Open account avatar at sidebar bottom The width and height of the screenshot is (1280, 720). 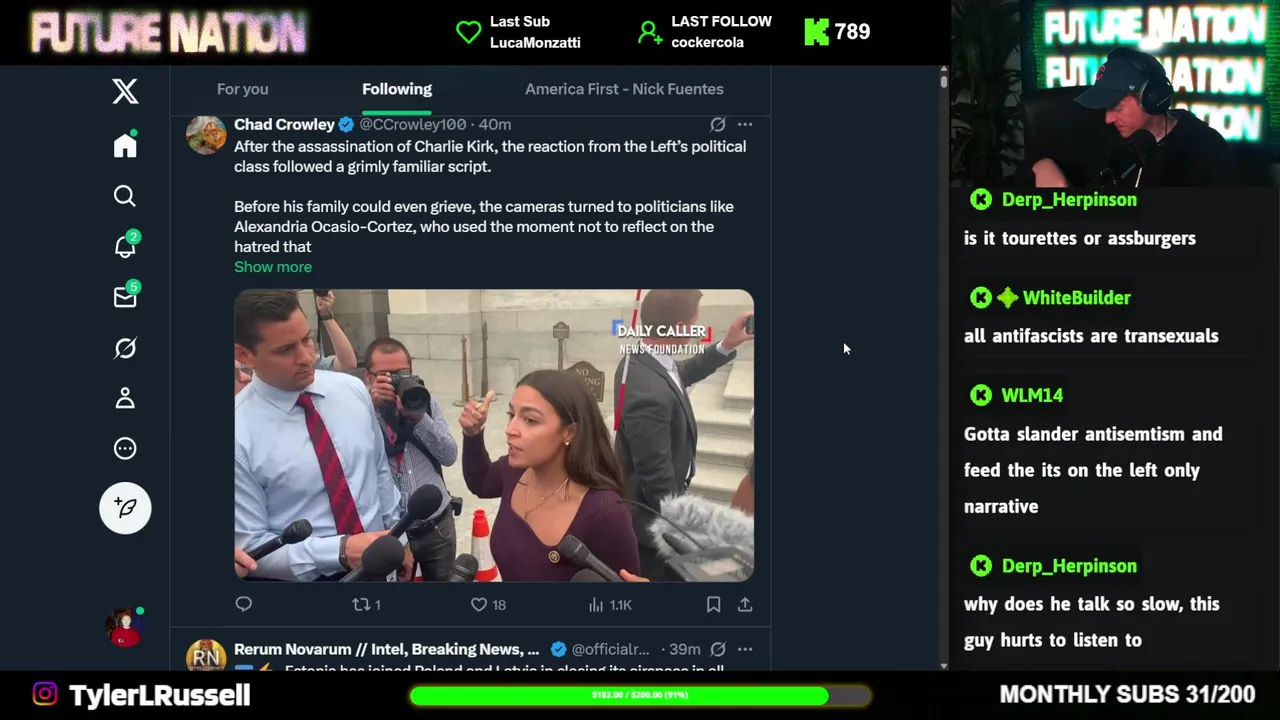[125, 627]
